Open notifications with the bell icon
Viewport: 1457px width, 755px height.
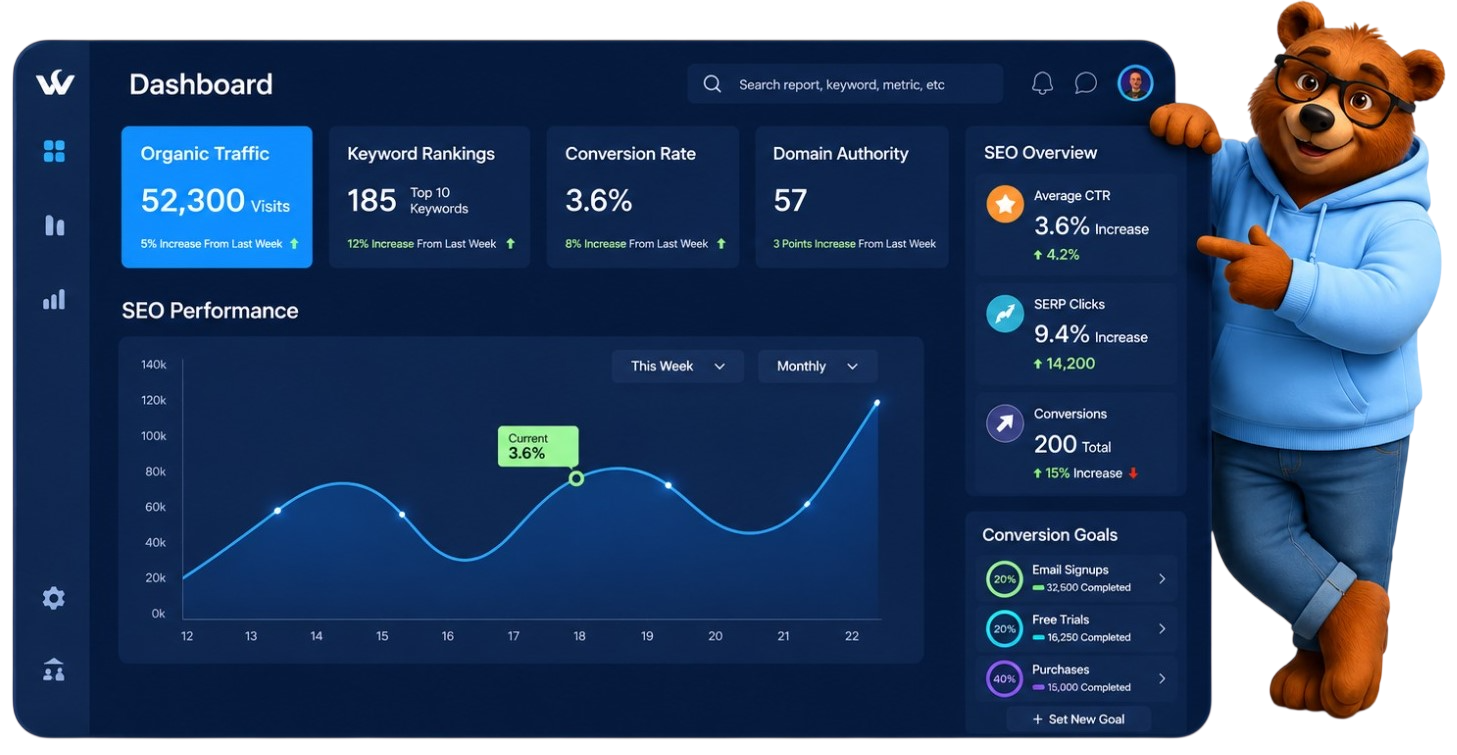tap(1042, 83)
